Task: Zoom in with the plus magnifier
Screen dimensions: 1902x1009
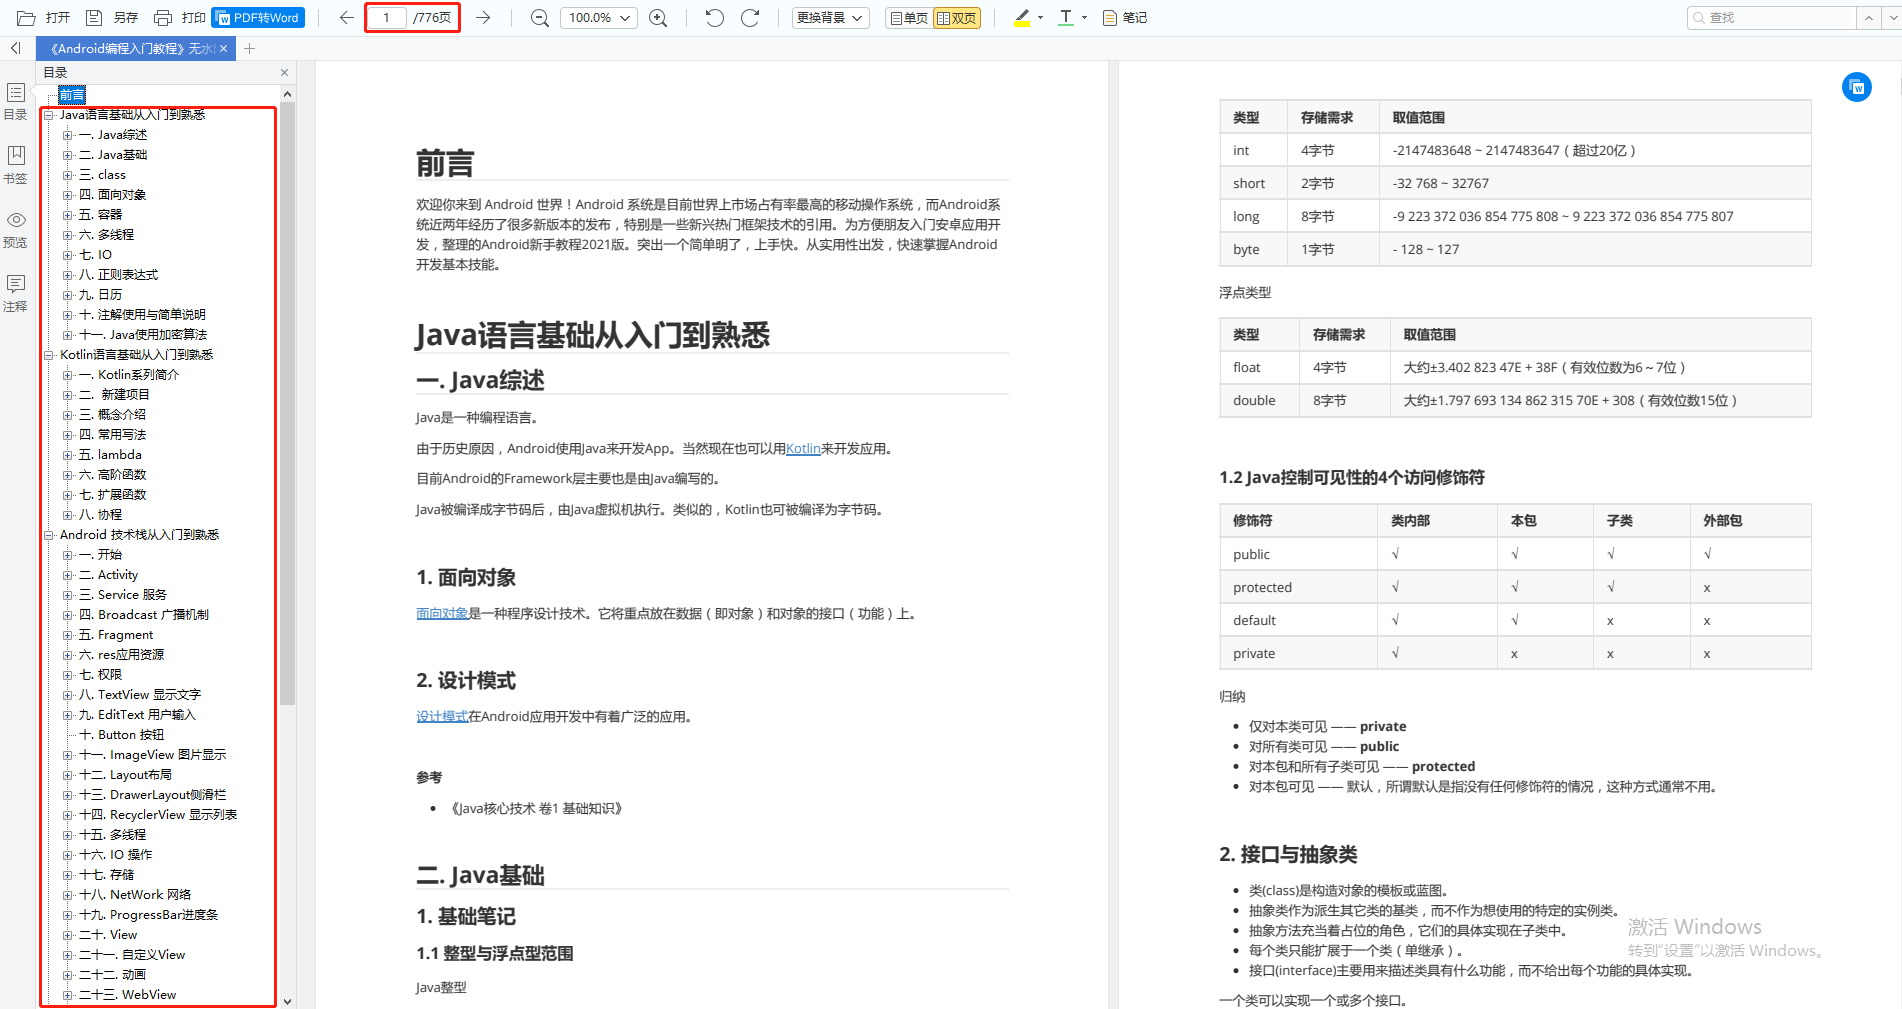Action: click(x=658, y=18)
